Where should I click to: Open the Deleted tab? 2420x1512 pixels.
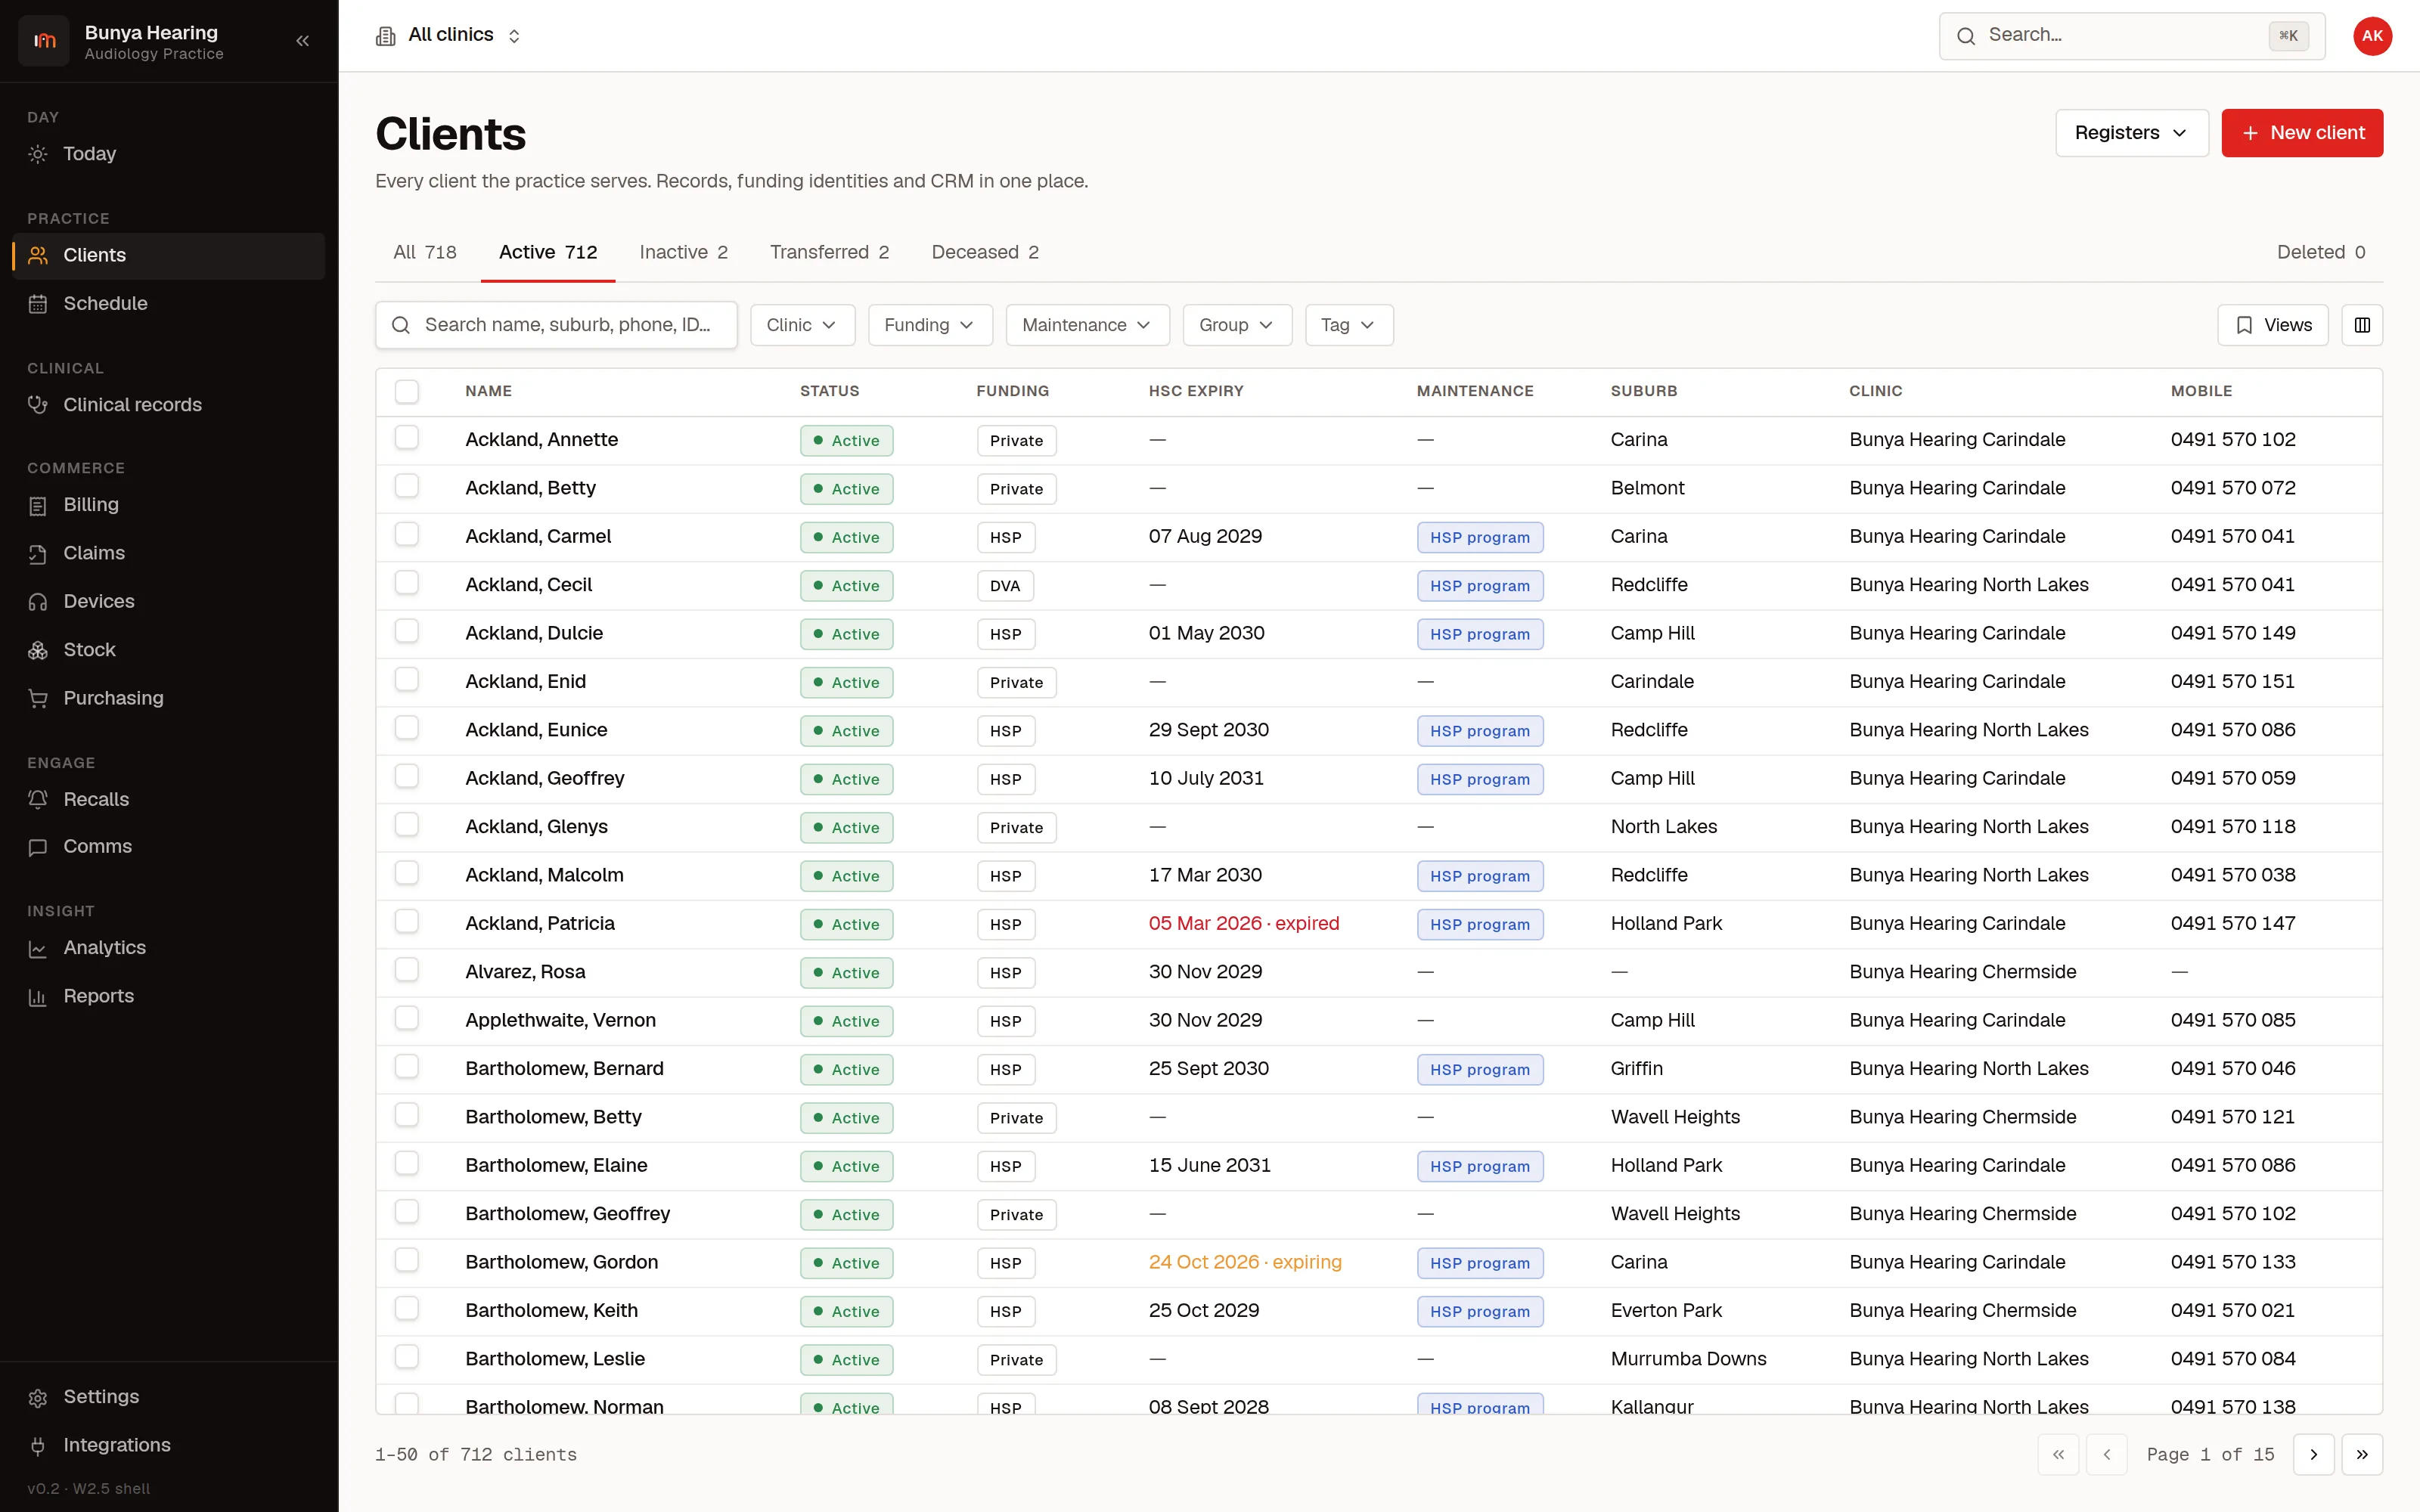[2321, 252]
